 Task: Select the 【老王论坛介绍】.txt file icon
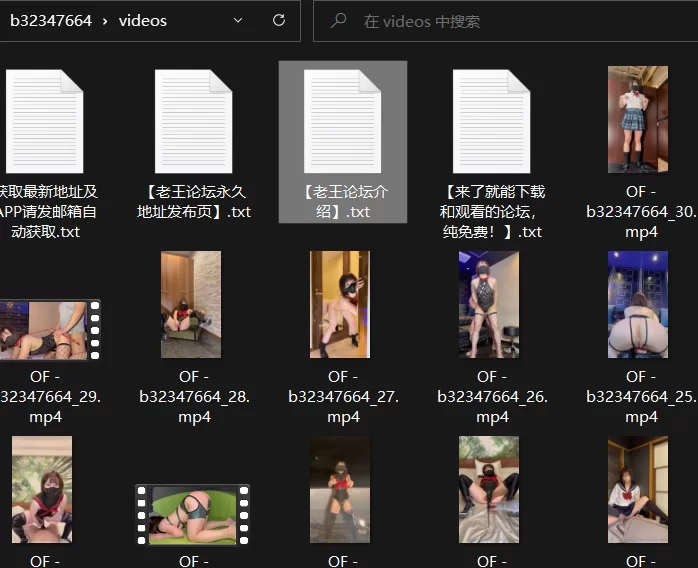click(x=342, y=120)
